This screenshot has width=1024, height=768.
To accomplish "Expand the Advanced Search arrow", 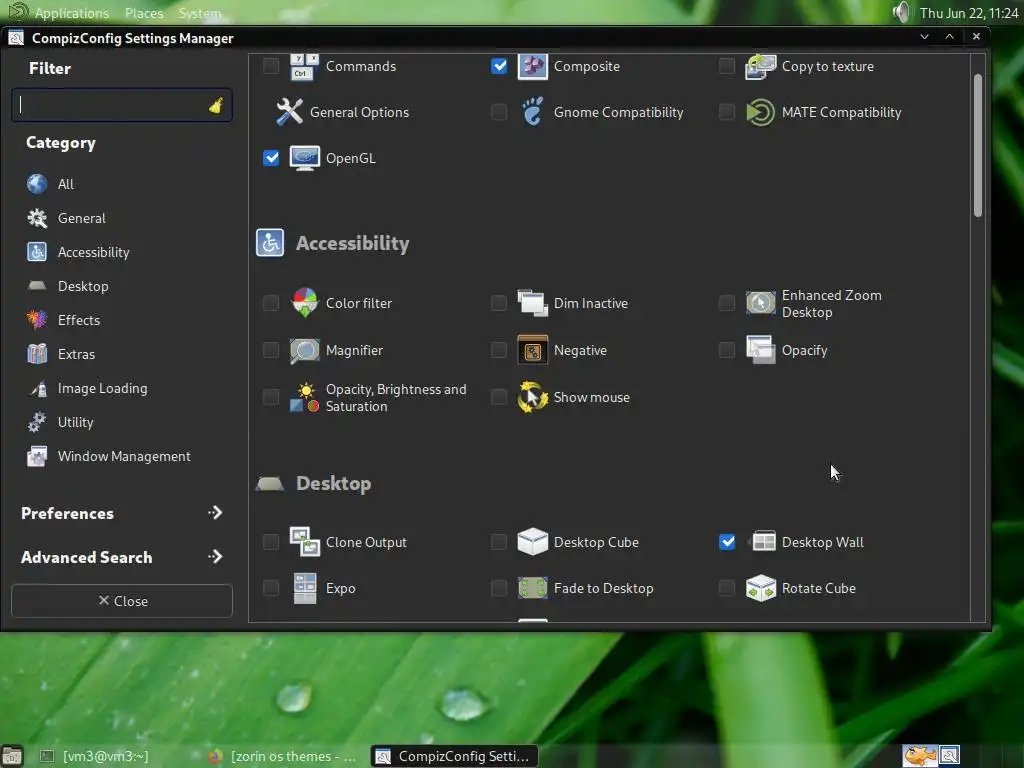I will pos(215,557).
